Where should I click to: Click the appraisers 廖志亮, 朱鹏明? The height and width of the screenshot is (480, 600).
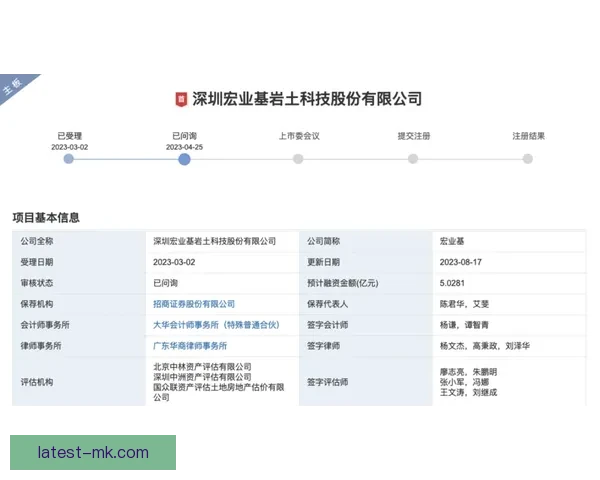point(468,372)
